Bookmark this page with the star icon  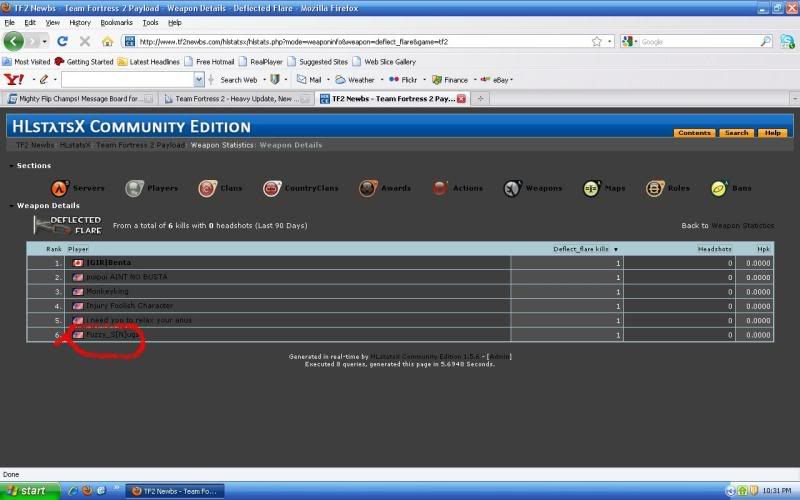coord(596,41)
